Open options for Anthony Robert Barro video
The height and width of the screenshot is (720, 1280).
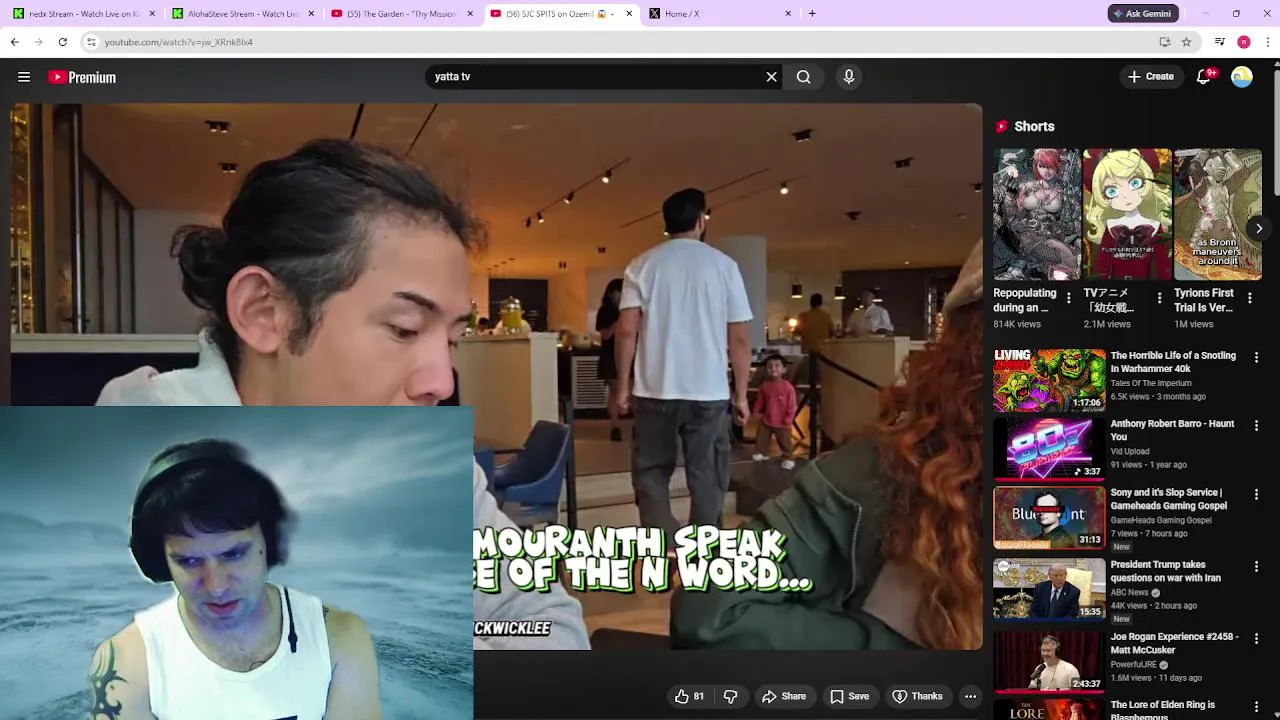[x=1256, y=425]
